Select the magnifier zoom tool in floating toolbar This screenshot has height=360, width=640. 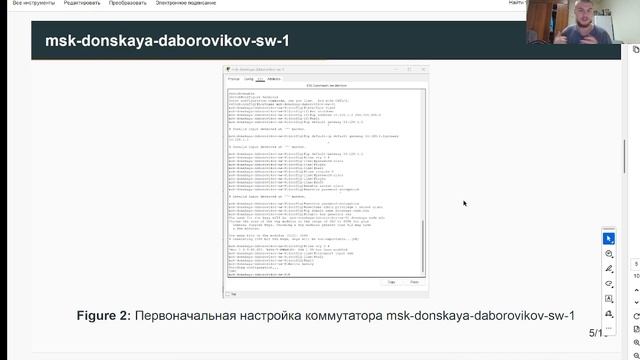609,254
